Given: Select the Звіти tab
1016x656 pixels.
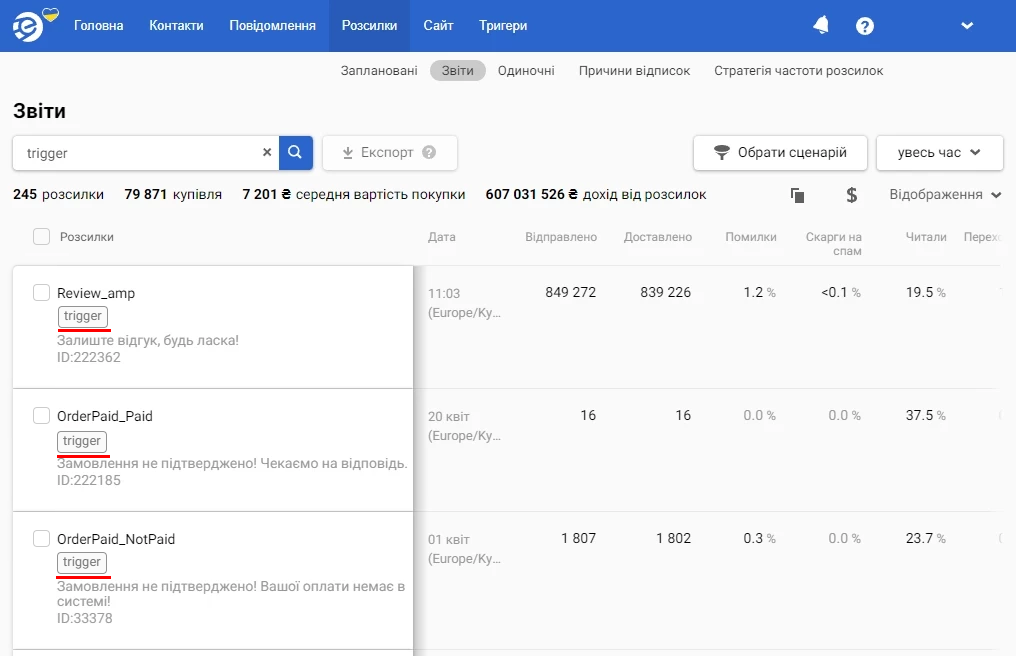Looking at the screenshot, I should click(457, 71).
